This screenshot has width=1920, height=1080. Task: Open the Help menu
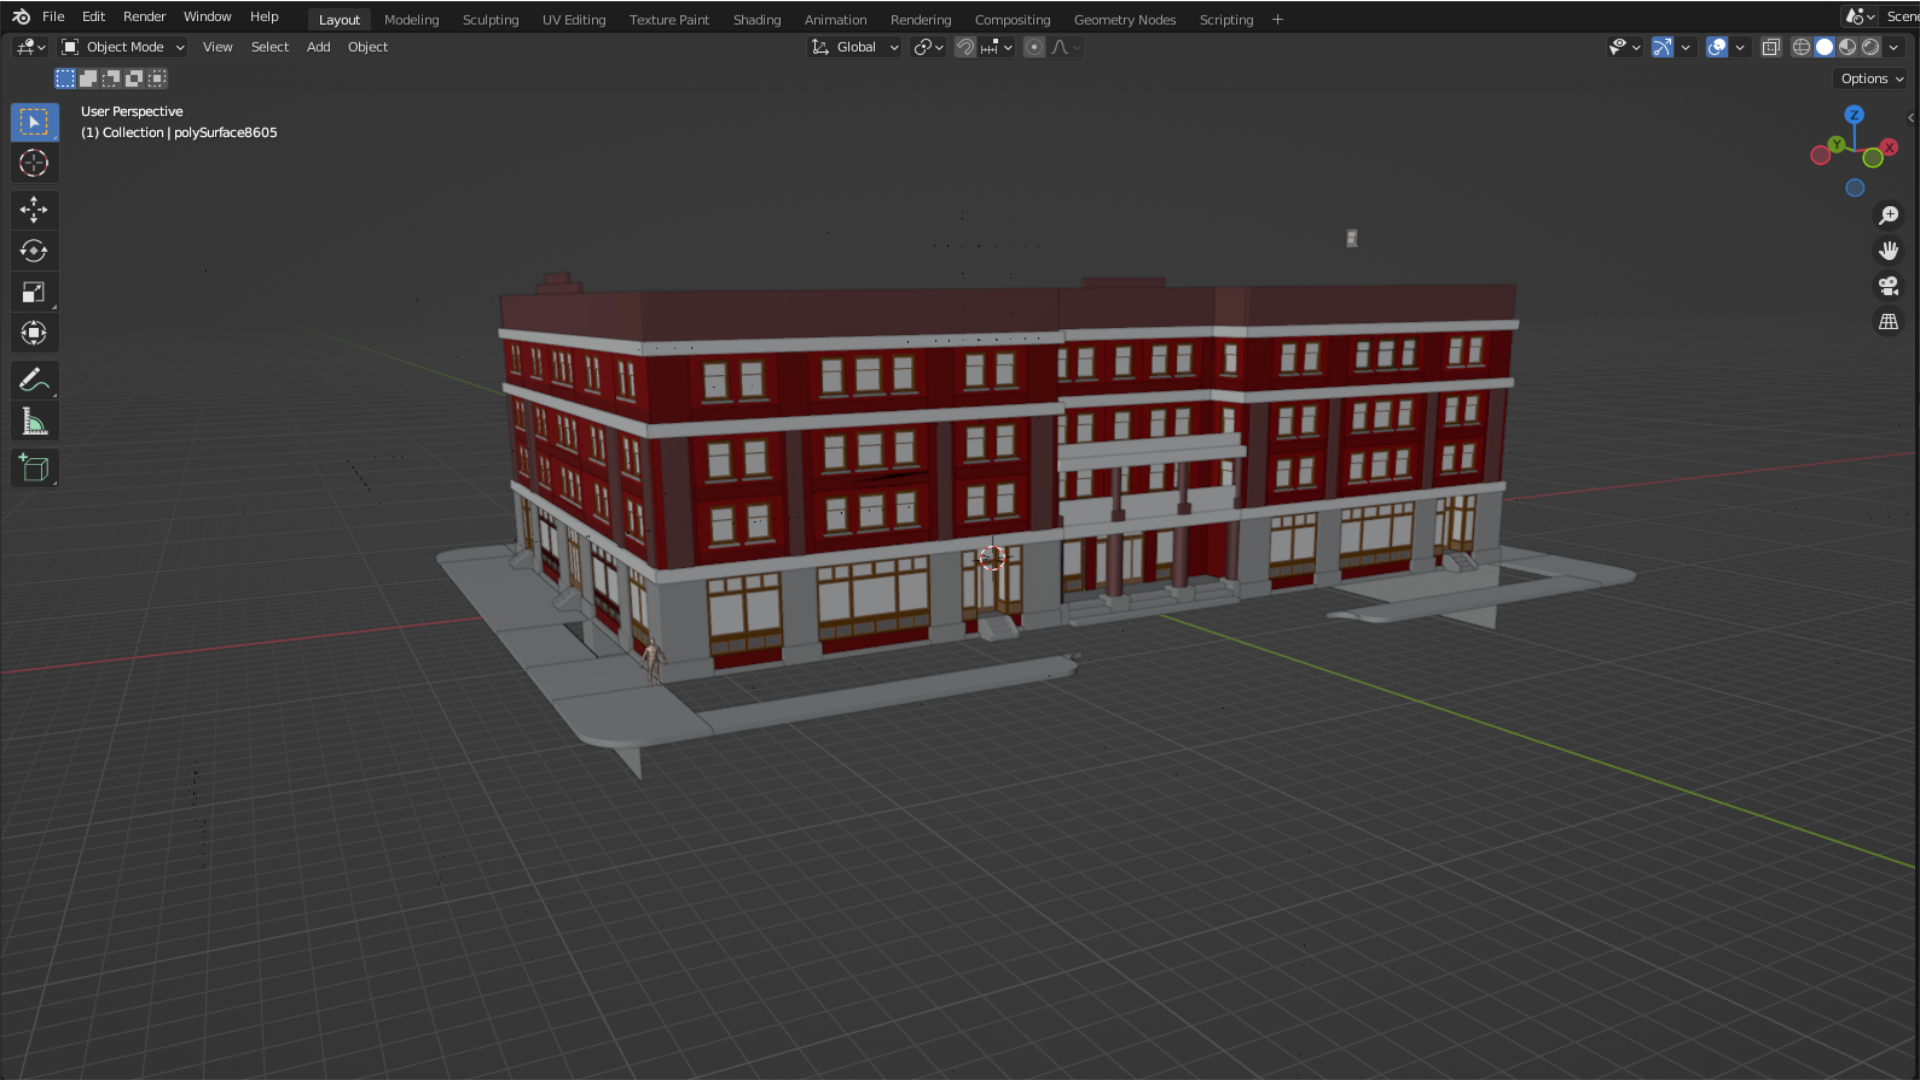click(x=264, y=16)
